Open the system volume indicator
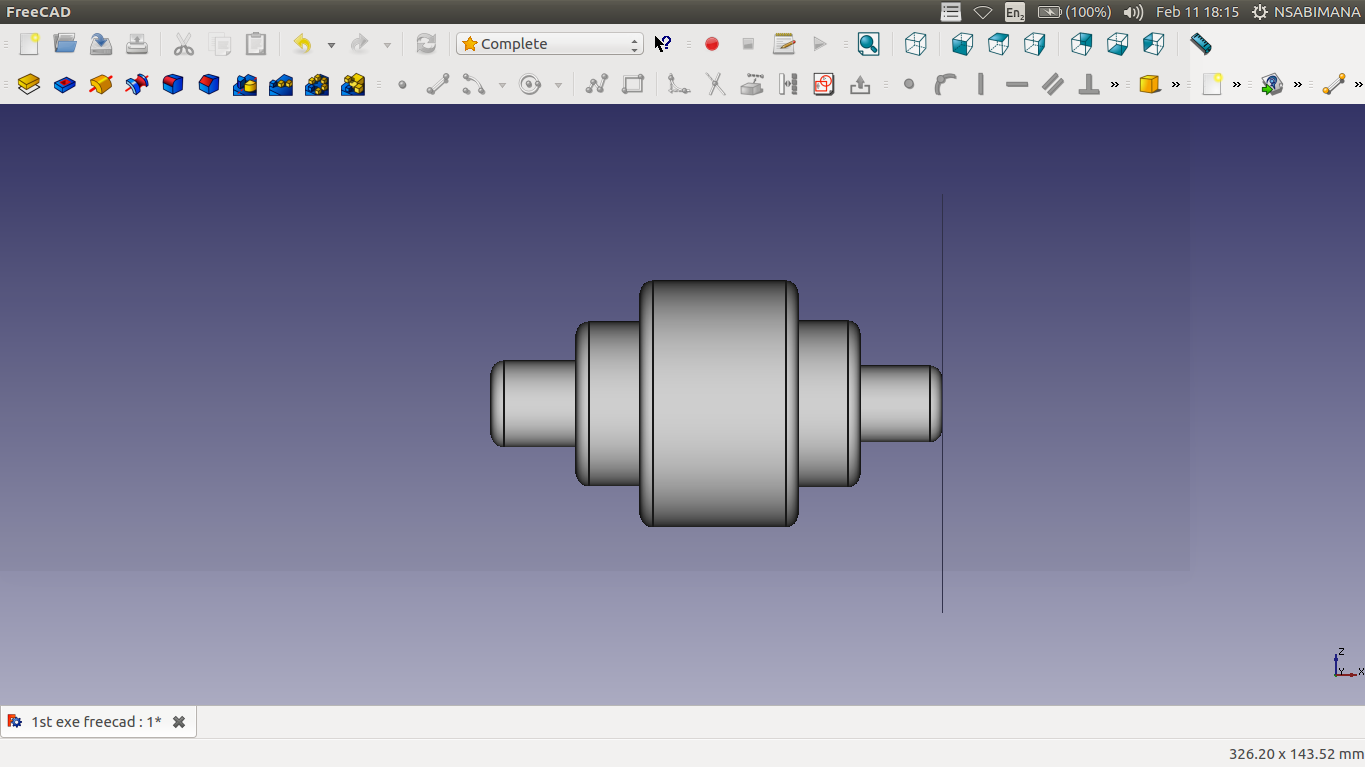Viewport: 1365px width, 767px height. pyautogui.click(x=1133, y=12)
